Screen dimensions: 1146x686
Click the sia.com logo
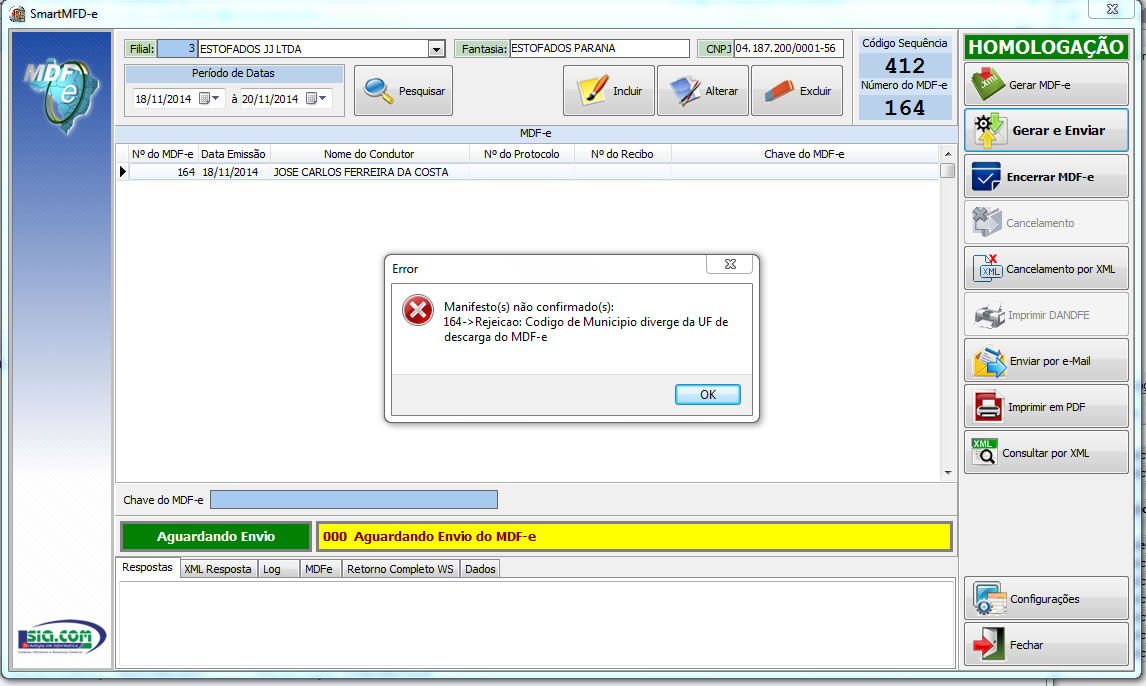click(61, 639)
